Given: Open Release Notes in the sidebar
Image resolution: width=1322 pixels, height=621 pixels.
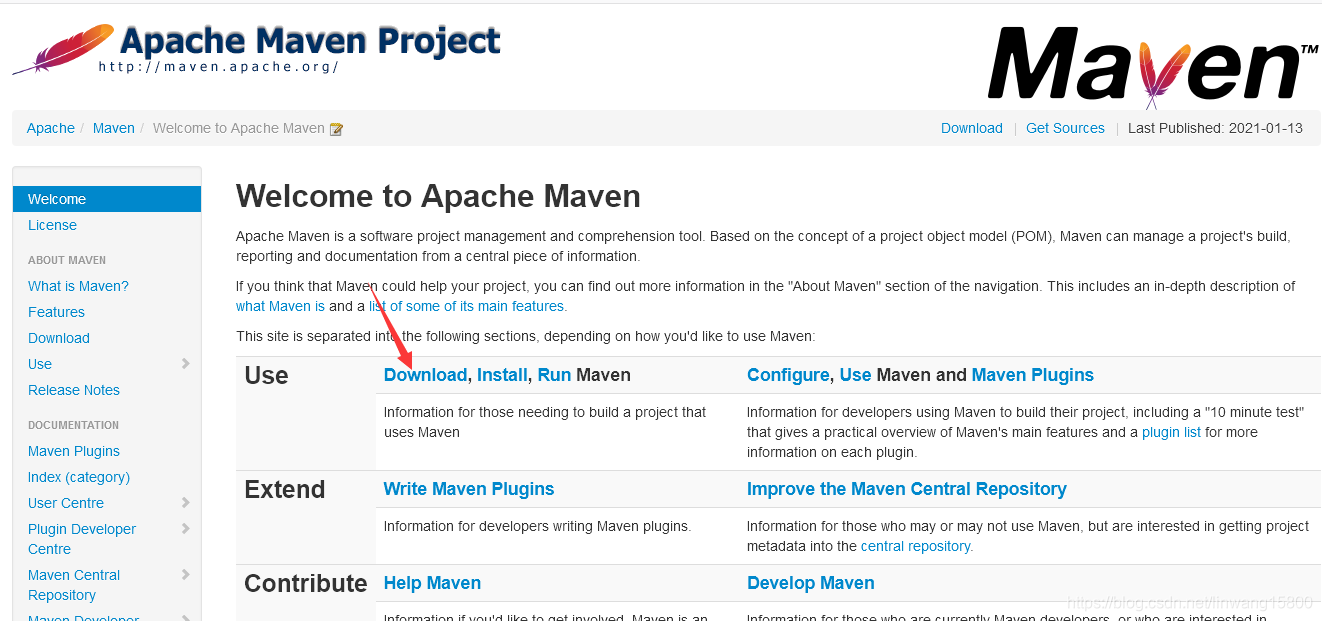Looking at the screenshot, I should (74, 390).
